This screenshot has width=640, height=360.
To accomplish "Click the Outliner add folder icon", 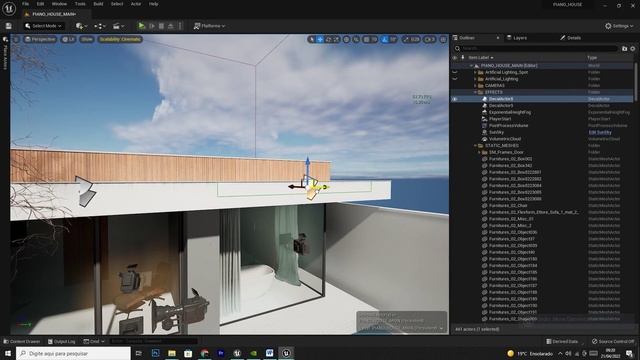I will point(624,49).
